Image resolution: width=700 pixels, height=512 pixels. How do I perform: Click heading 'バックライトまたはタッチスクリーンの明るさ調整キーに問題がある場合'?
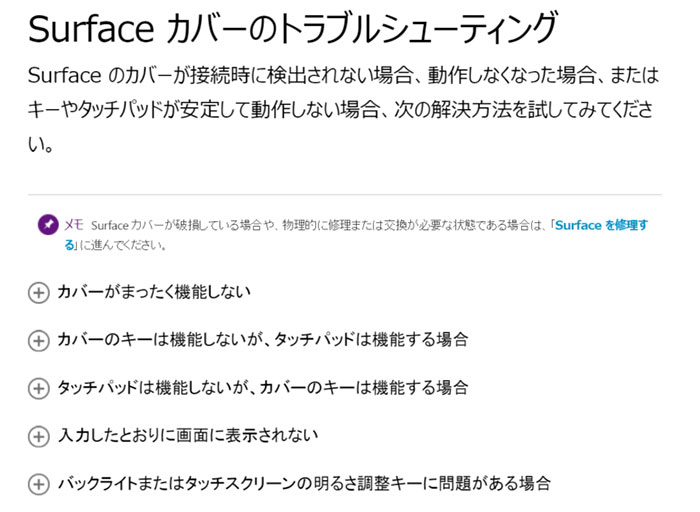tap(304, 483)
